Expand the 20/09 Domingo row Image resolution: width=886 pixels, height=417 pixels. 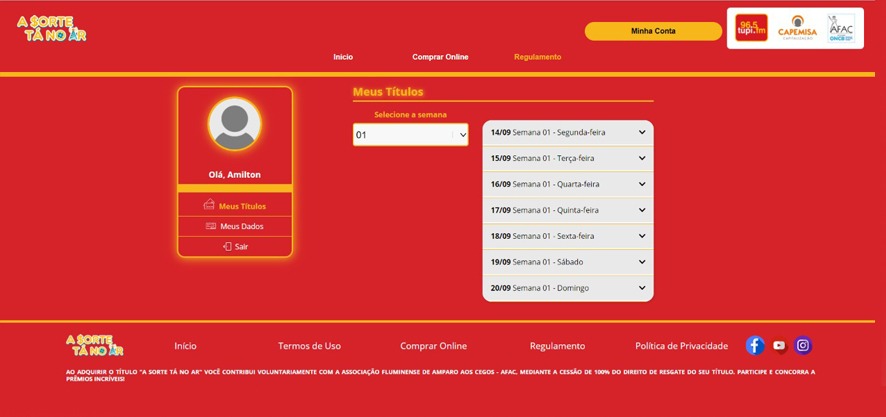(x=567, y=288)
